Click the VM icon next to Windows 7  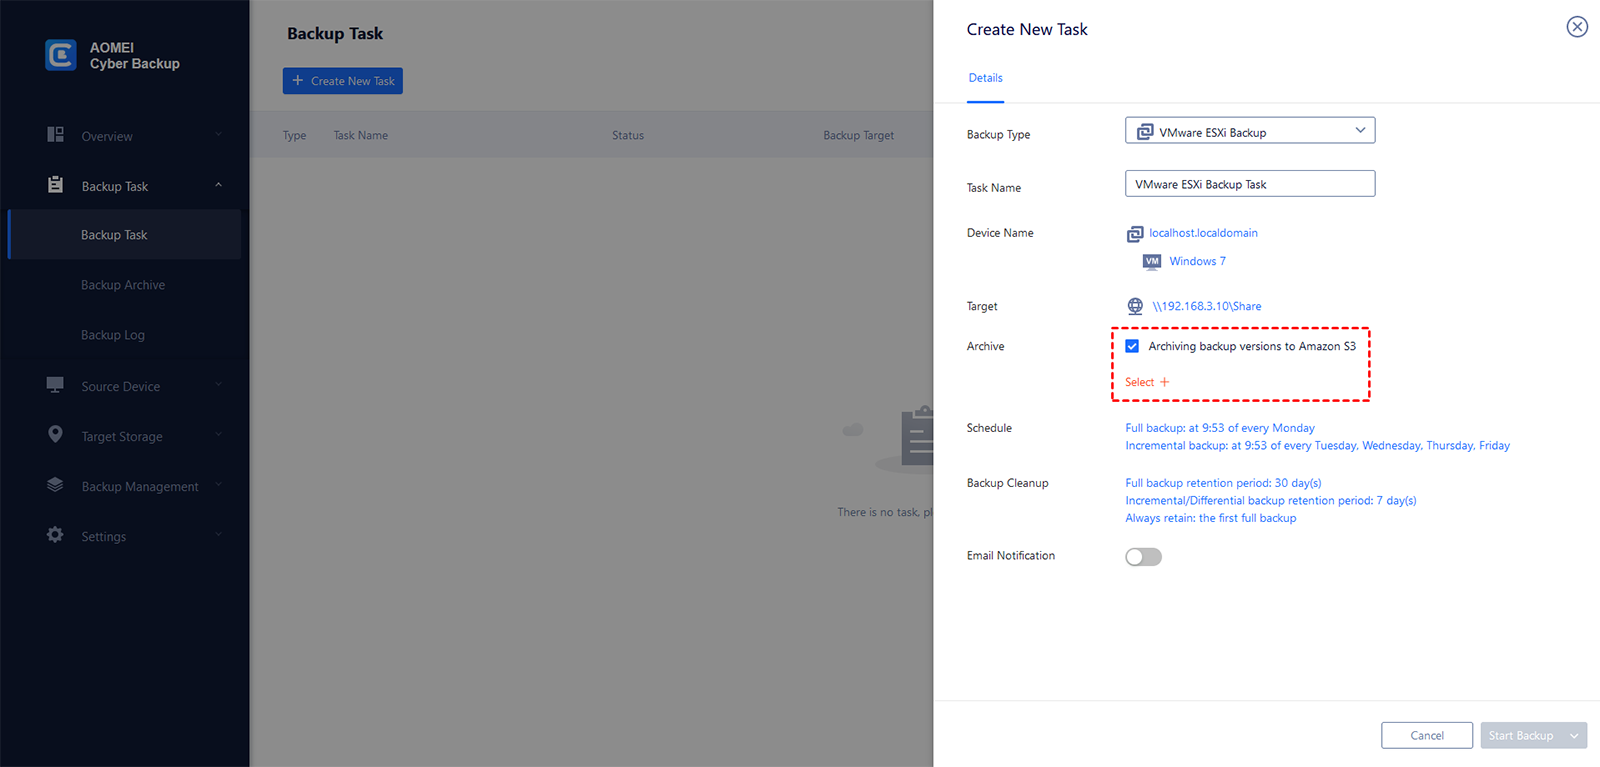1152,261
